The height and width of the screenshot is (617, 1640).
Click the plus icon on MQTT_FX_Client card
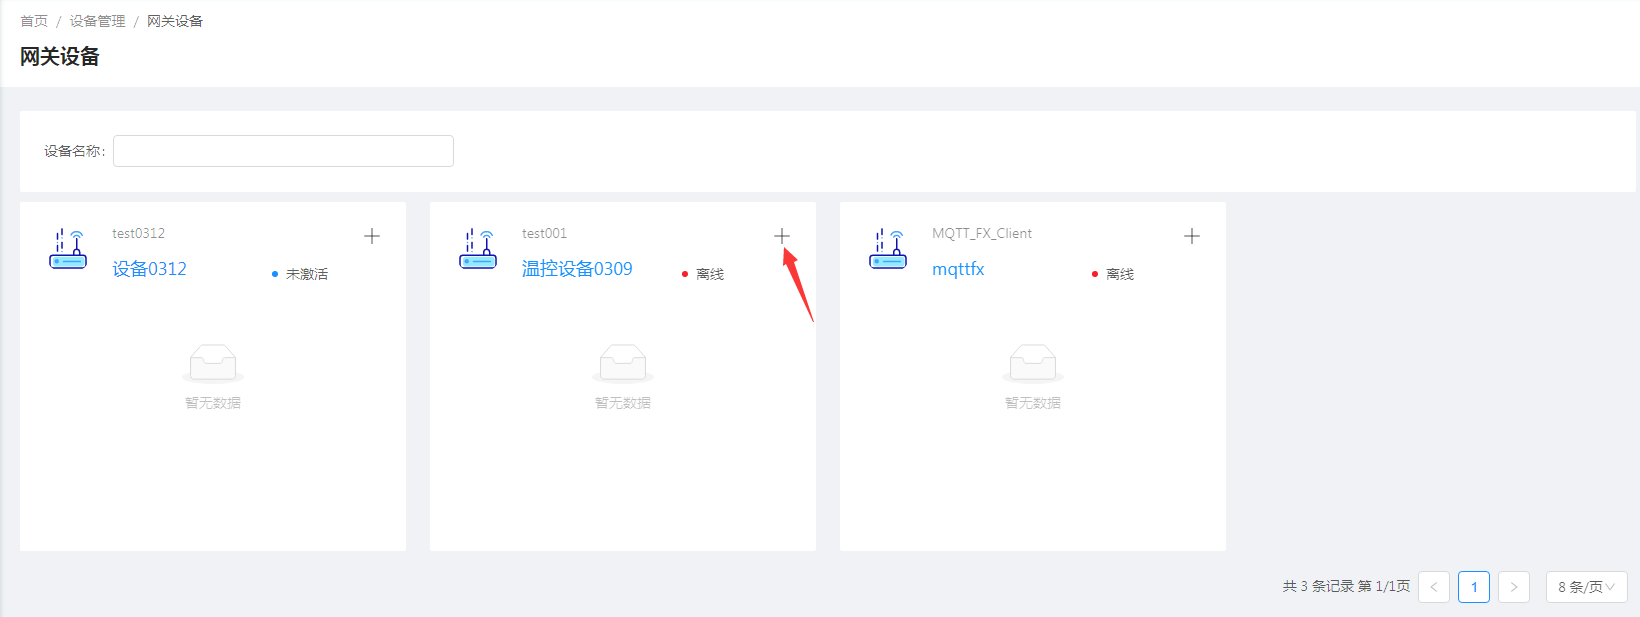[1192, 236]
